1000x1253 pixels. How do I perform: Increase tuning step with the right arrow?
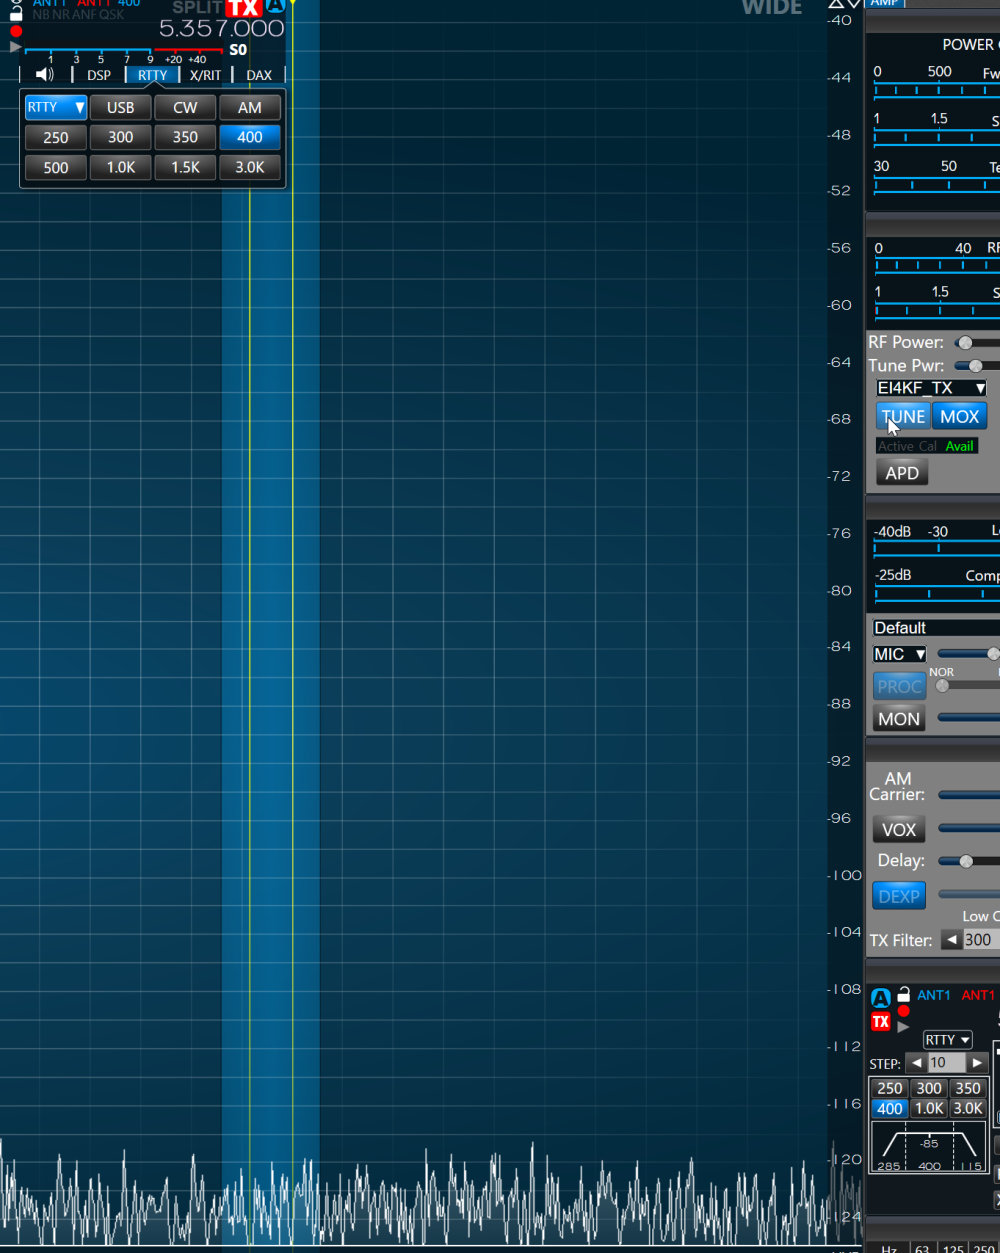tap(977, 1063)
